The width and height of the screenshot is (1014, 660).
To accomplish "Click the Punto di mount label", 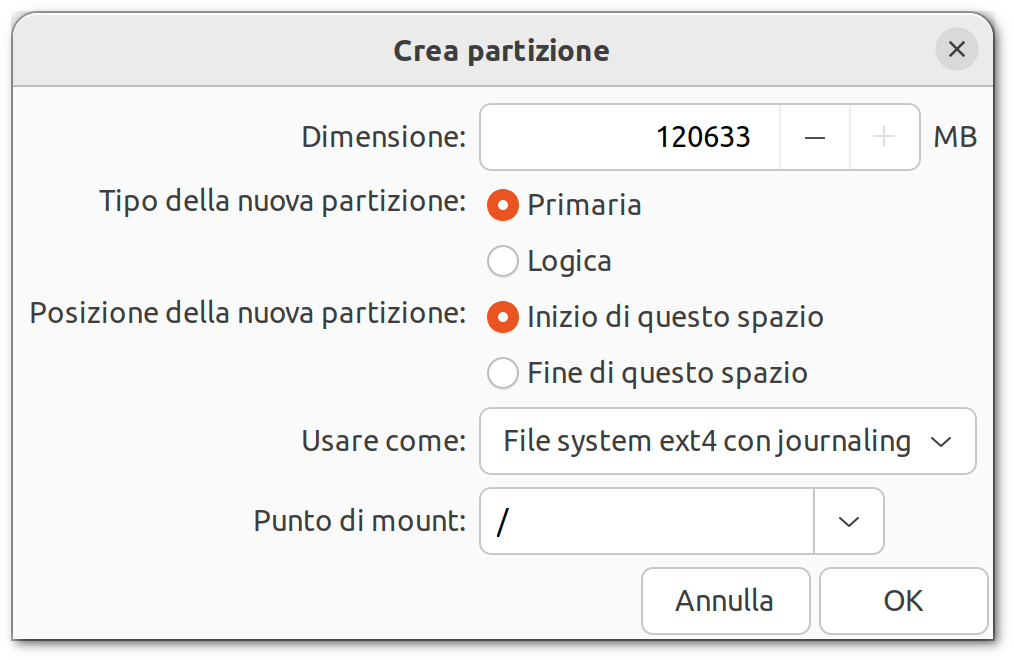I will pyautogui.click(x=360, y=521).
